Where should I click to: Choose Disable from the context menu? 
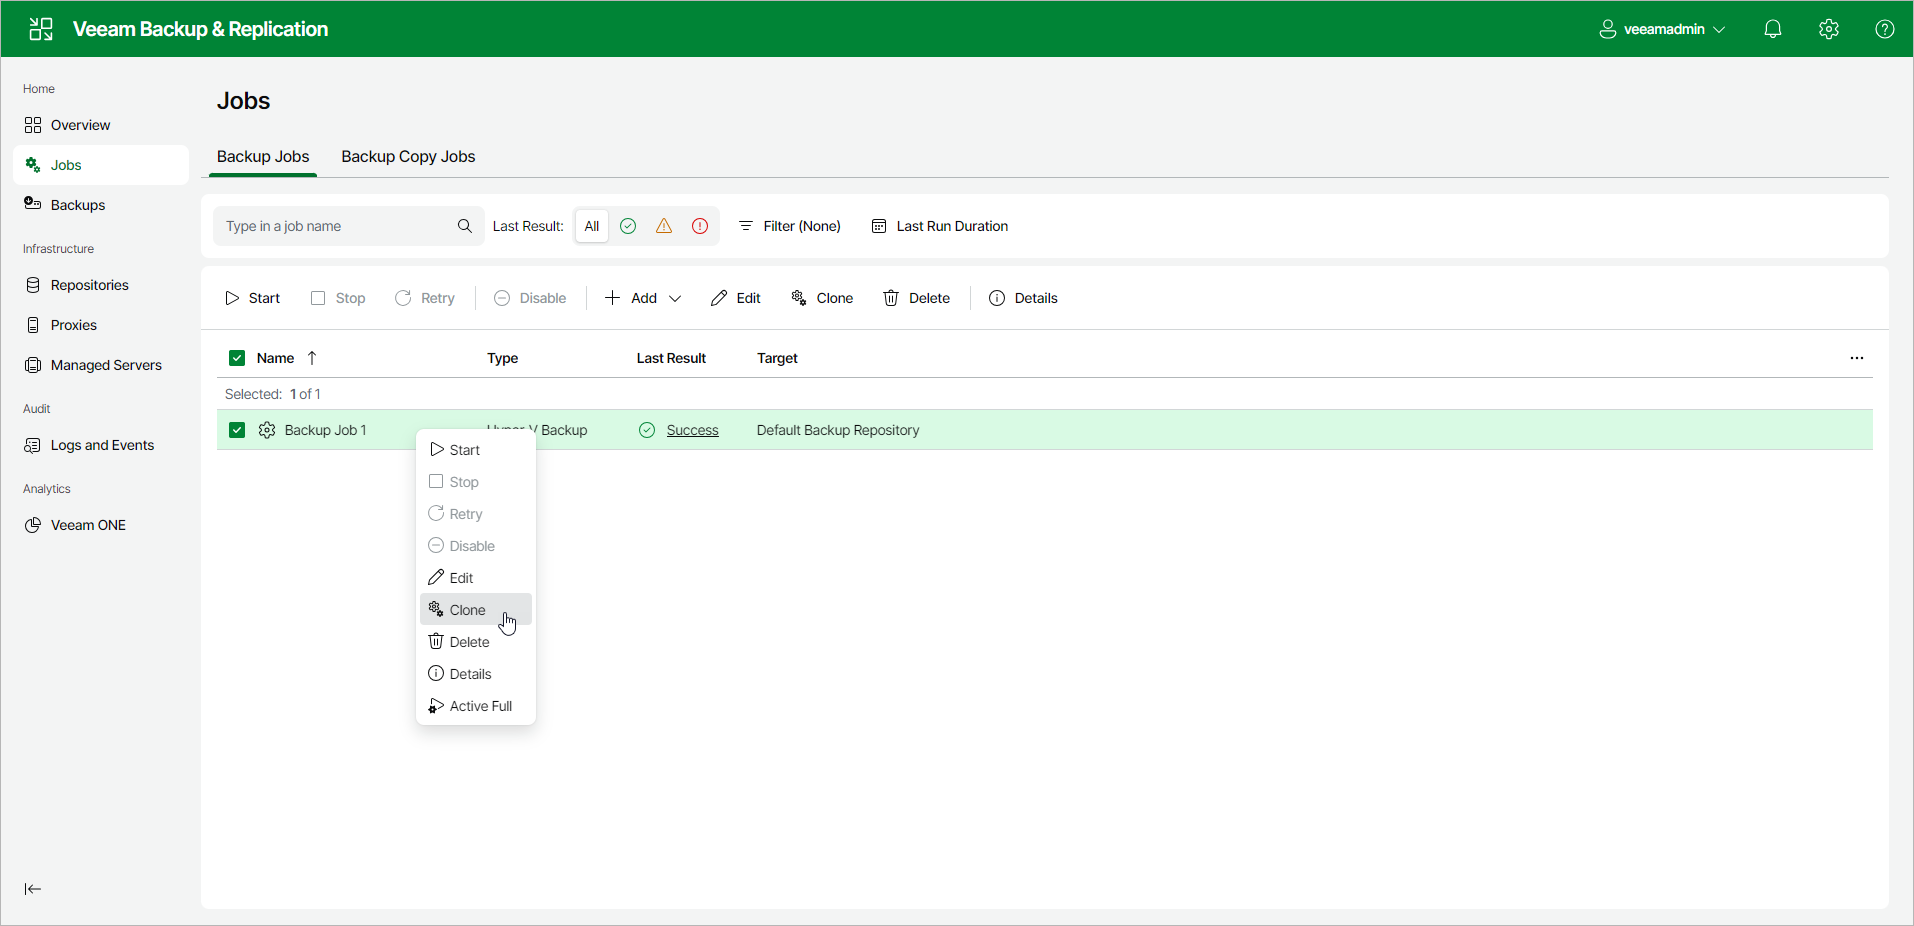[476, 546]
